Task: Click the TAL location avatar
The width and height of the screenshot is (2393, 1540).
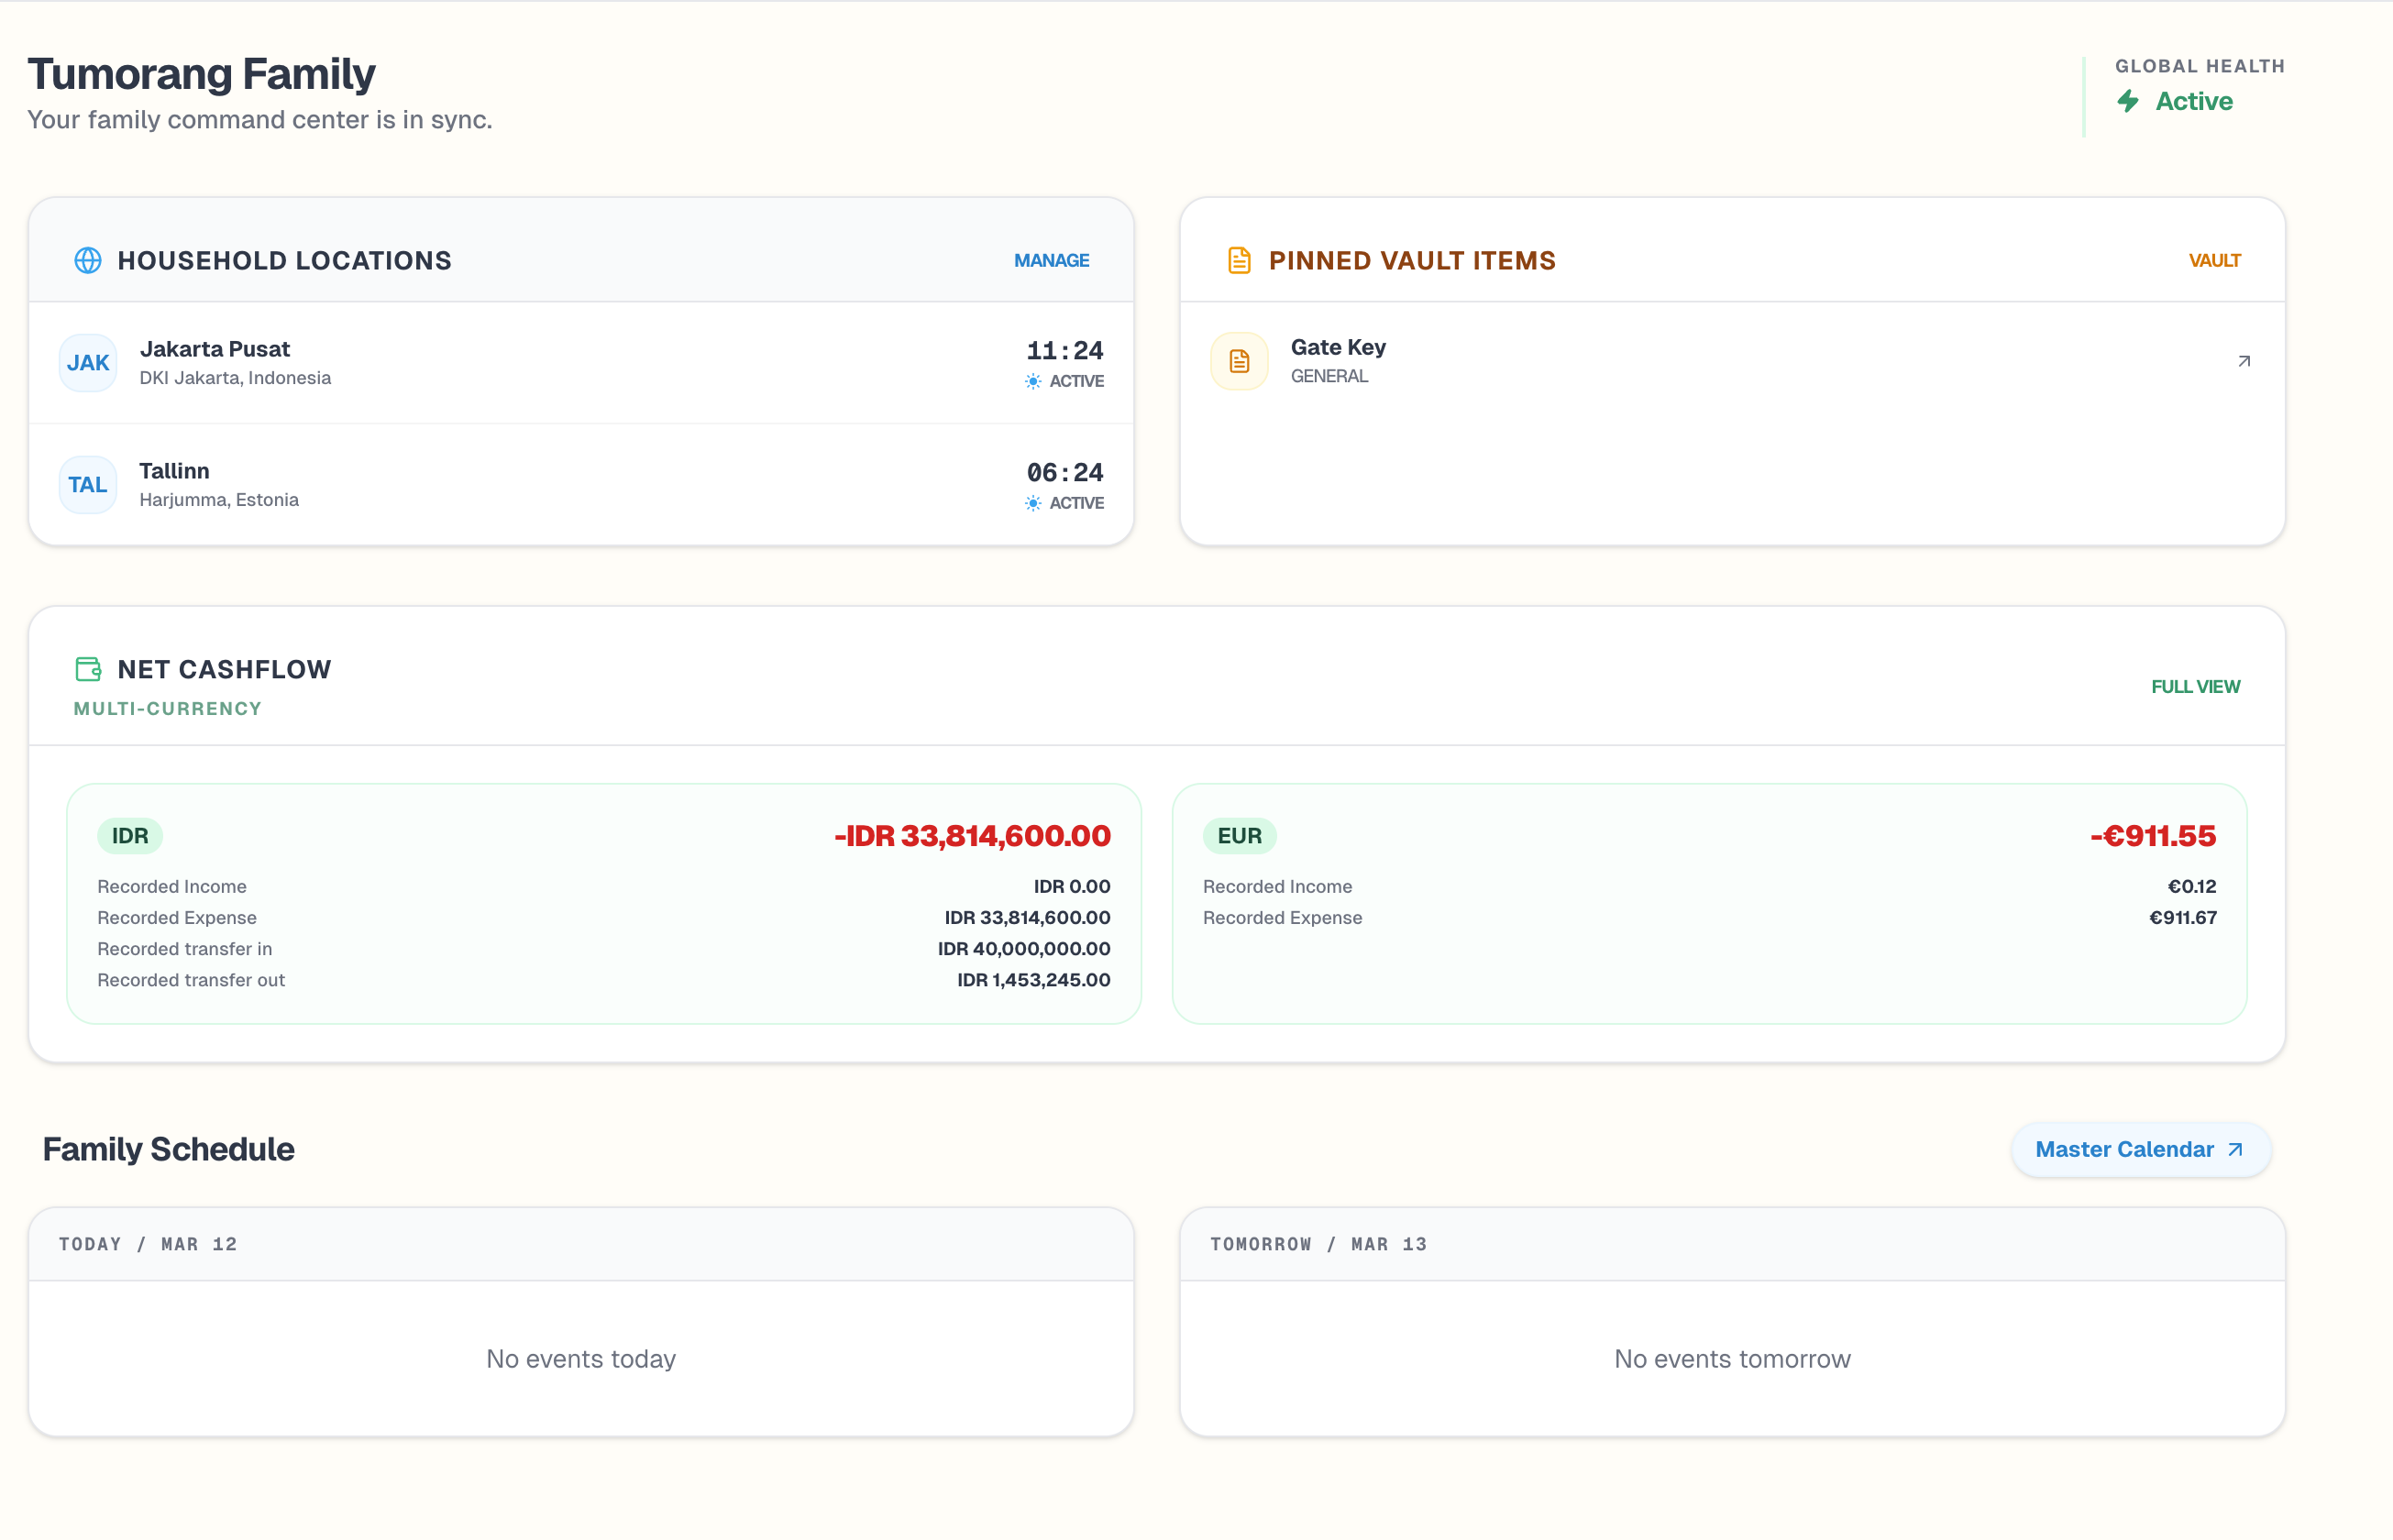Action: coord(88,484)
